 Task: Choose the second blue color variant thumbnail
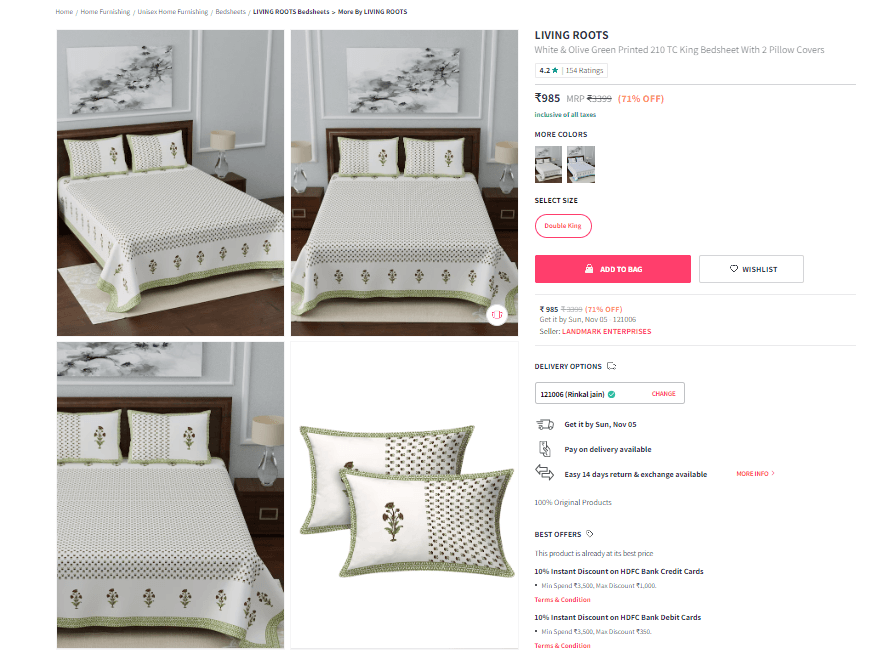581,164
